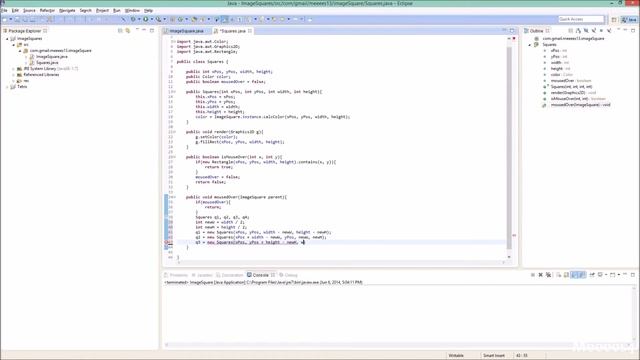Image resolution: width=640 pixels, height=360 pixels.
Task: Maximize the Outline panel
Action: (633, 31)
